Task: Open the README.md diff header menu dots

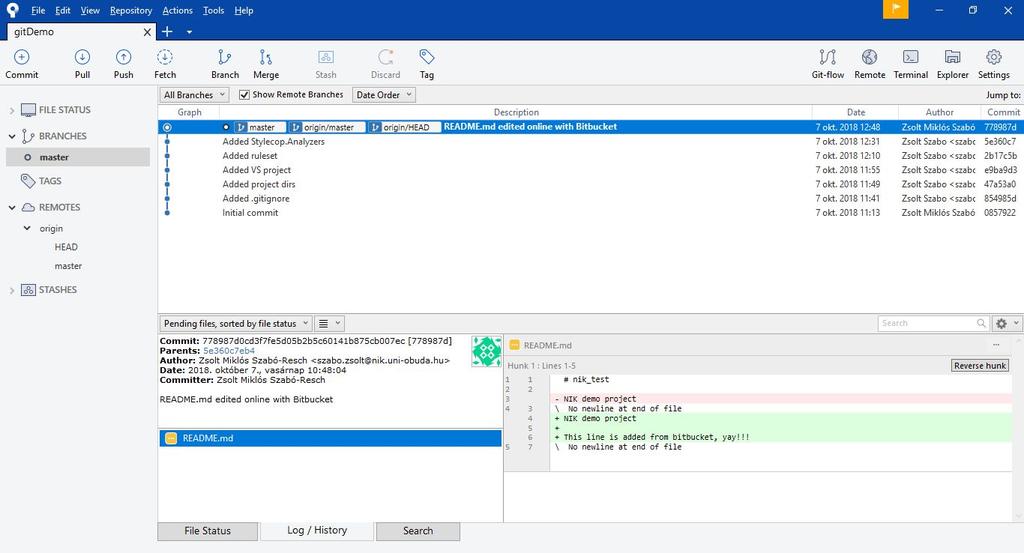Action: [x=996, y=345]
